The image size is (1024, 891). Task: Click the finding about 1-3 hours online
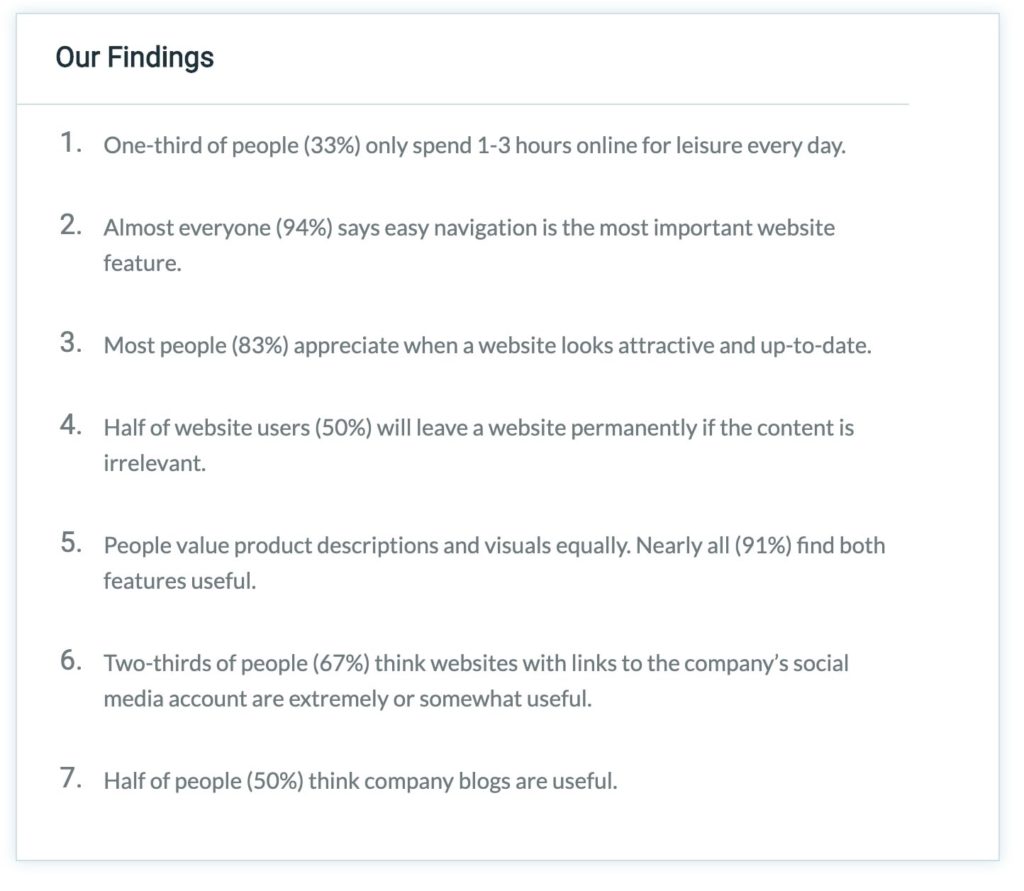tap(474, 145)
